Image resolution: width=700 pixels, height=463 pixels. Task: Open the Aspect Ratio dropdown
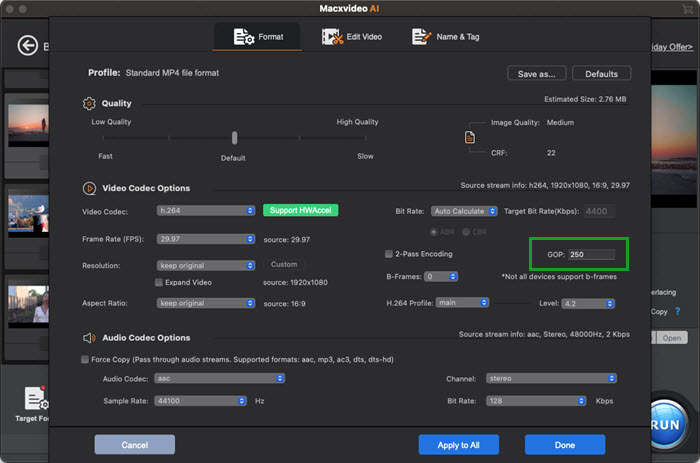tap(206, 303)
